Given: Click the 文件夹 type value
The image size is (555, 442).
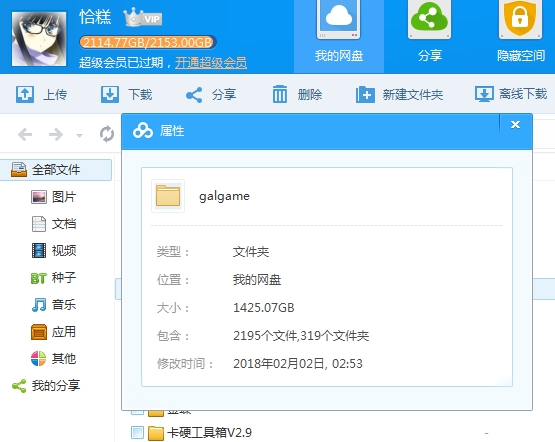Looking at the screenshot, I should tap(251, 252).
